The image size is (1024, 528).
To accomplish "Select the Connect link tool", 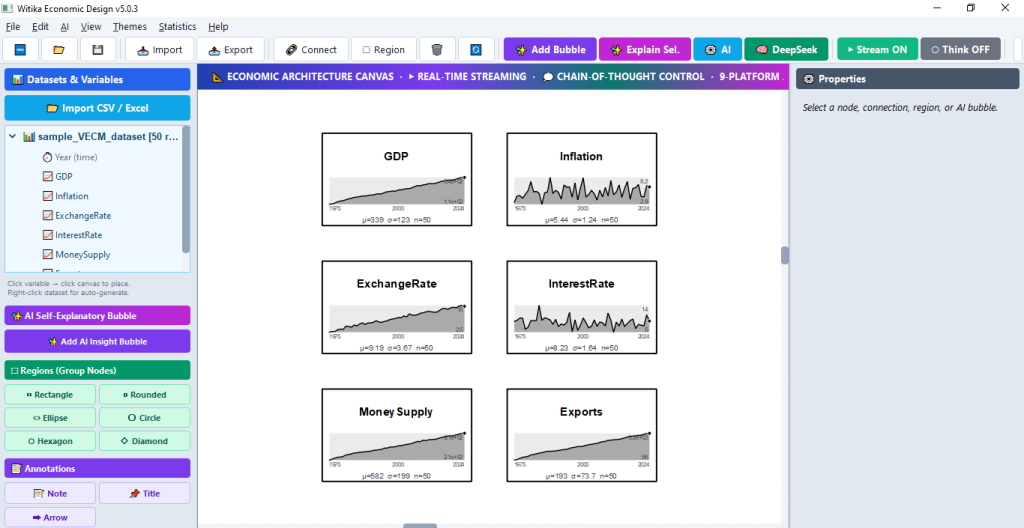I will click(311, 50).
